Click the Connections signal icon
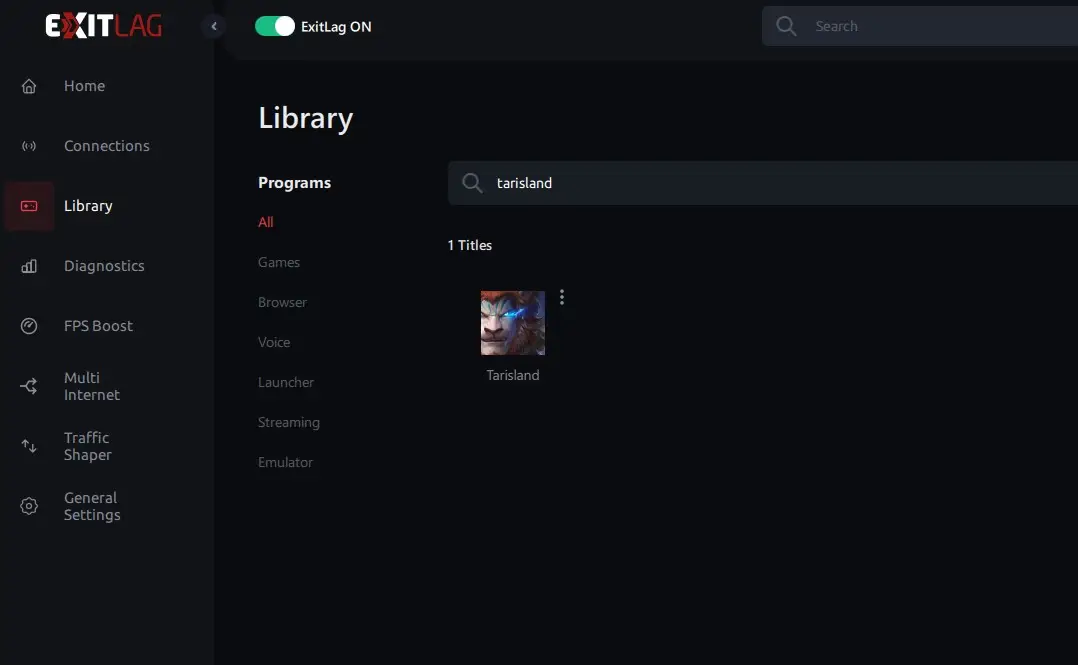1078x665 pixels. tap(29, 146)
